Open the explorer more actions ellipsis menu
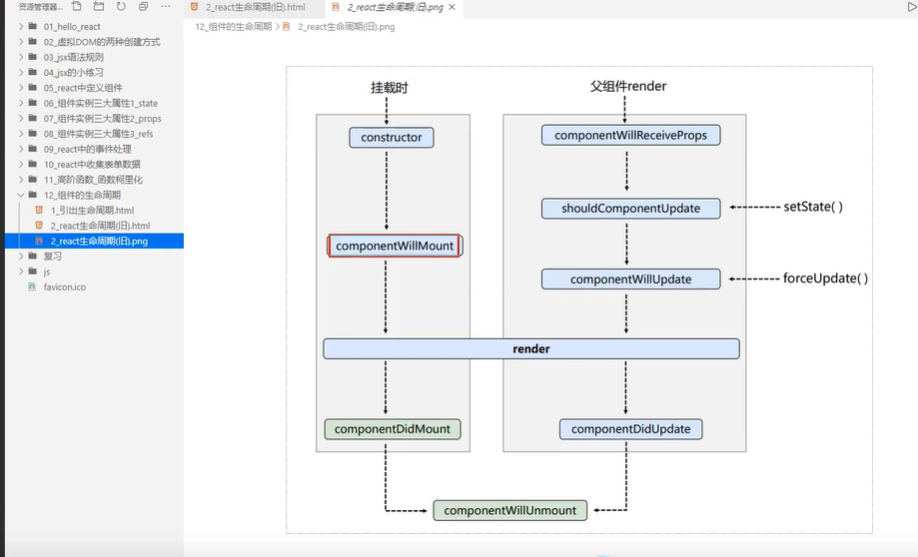 coord(166,6)
